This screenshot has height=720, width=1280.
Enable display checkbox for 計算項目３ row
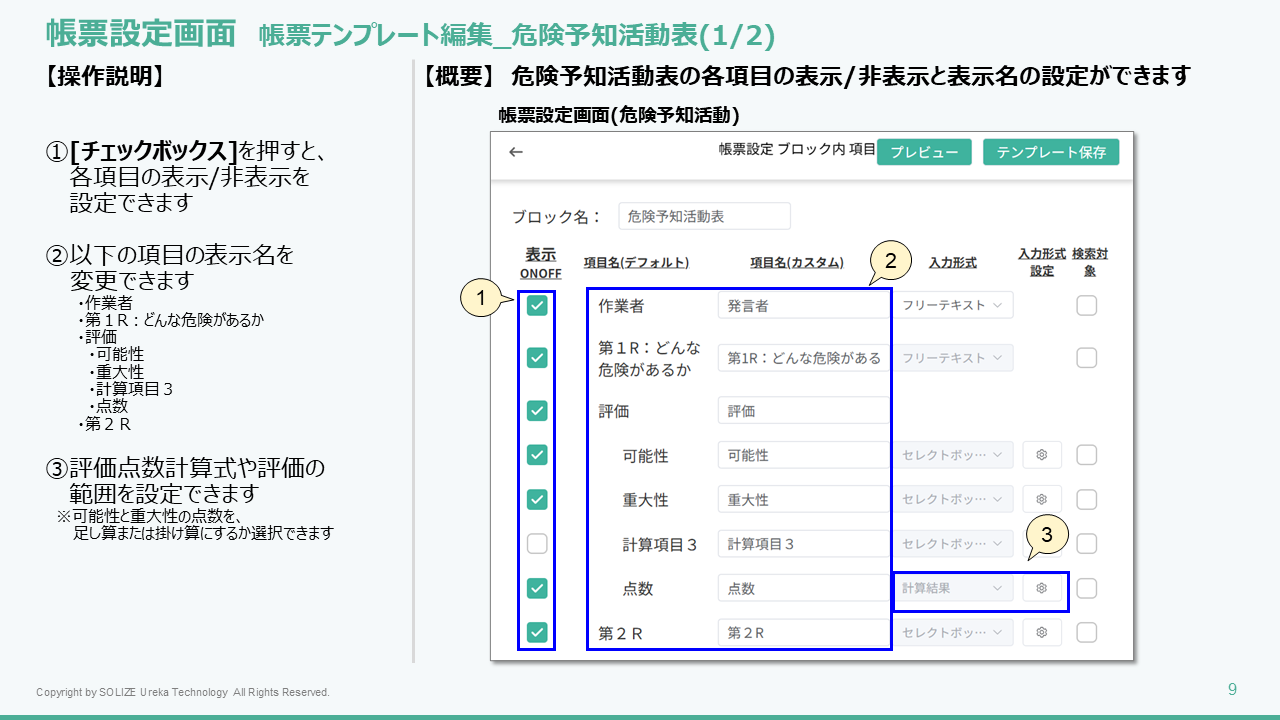[x=537, y=544]
